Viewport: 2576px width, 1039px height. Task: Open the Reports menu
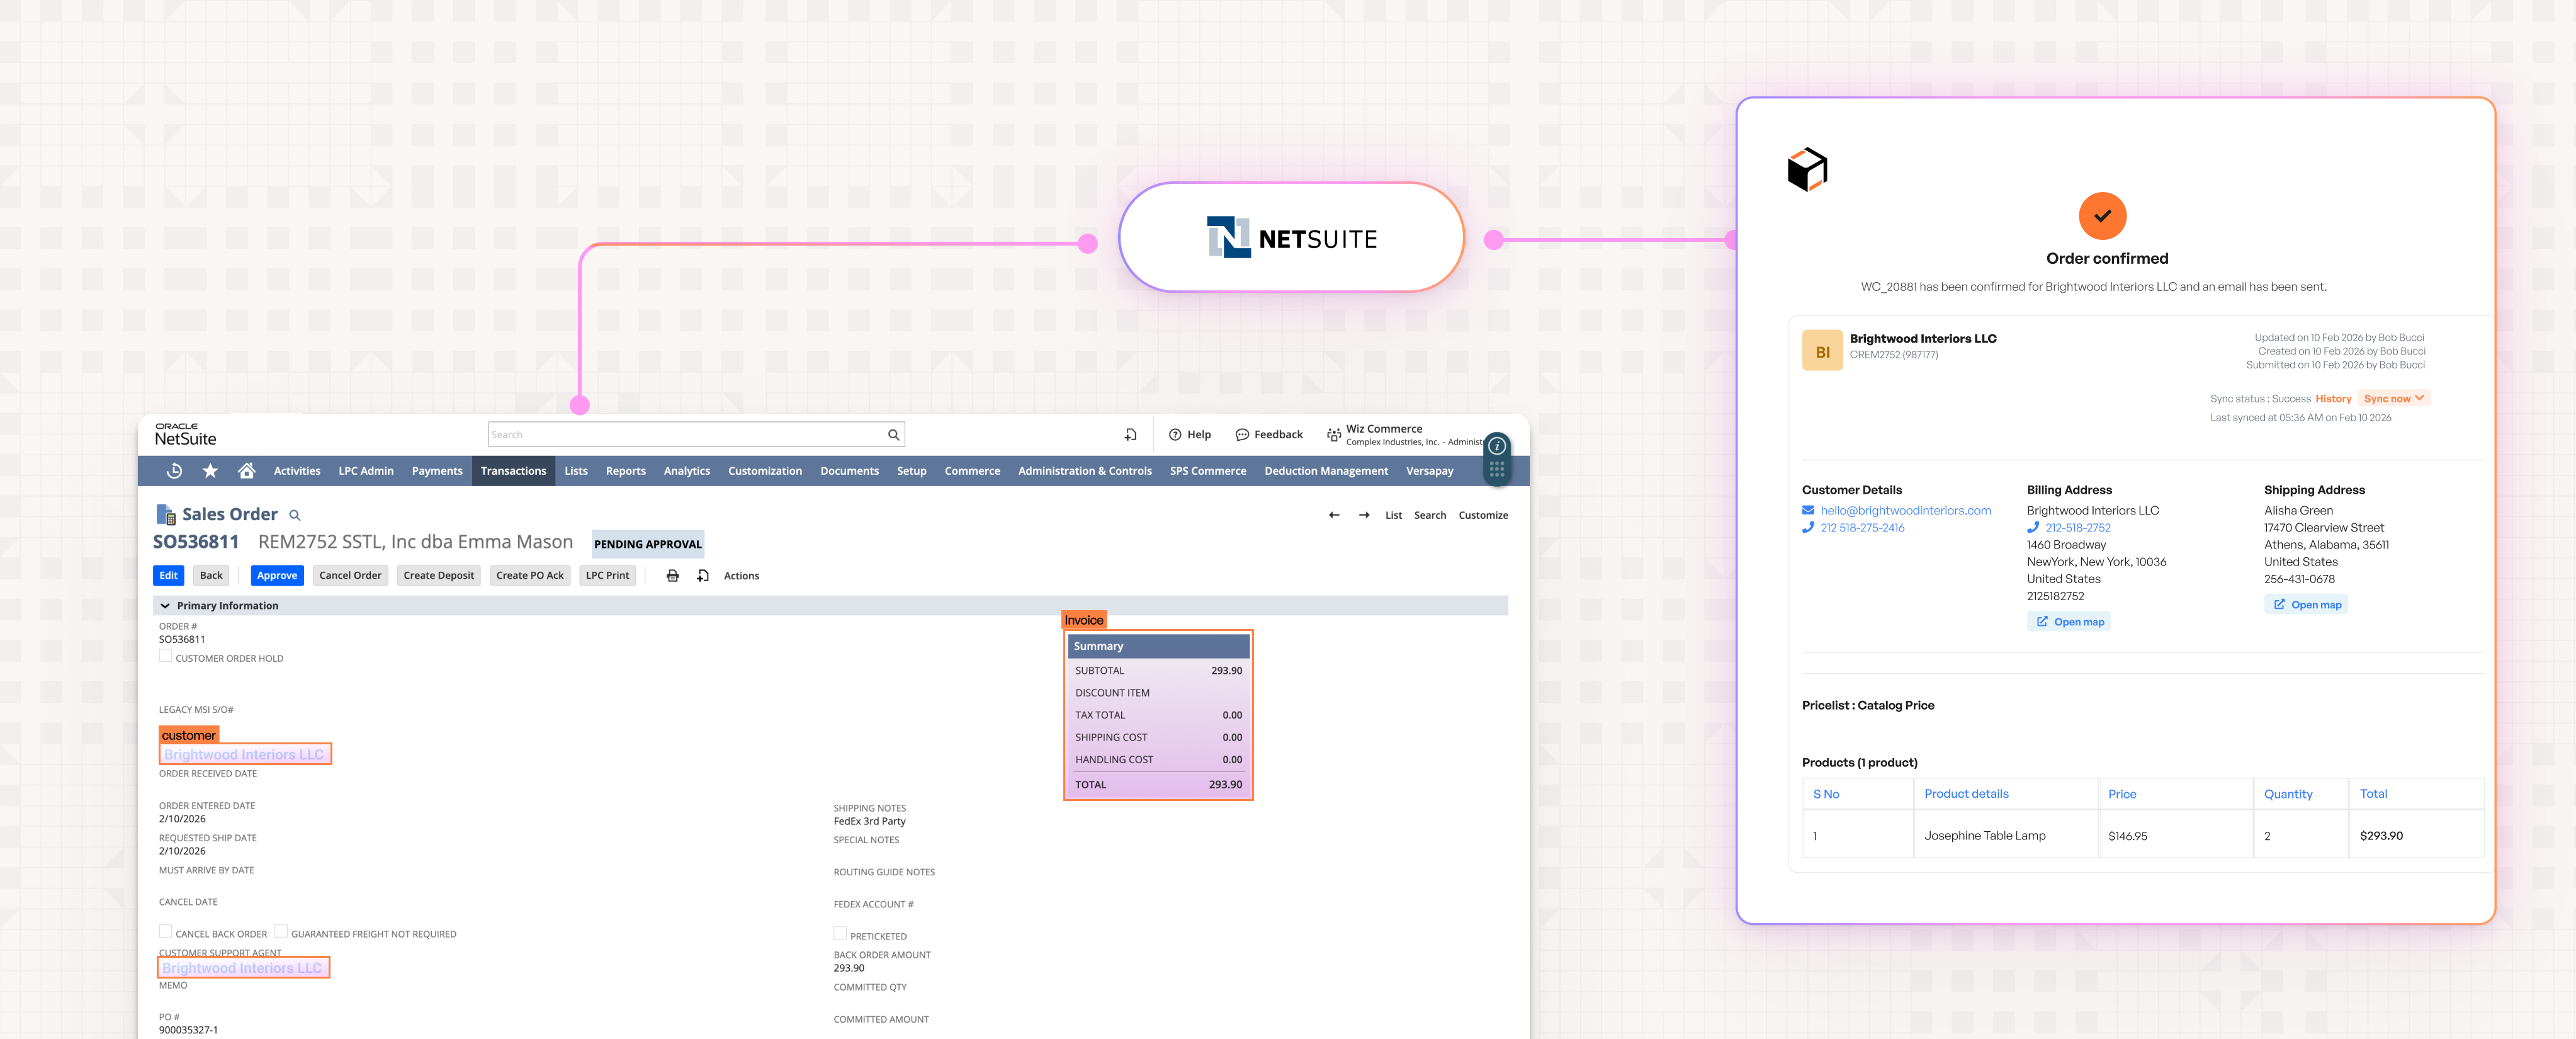tap(625, 471)
